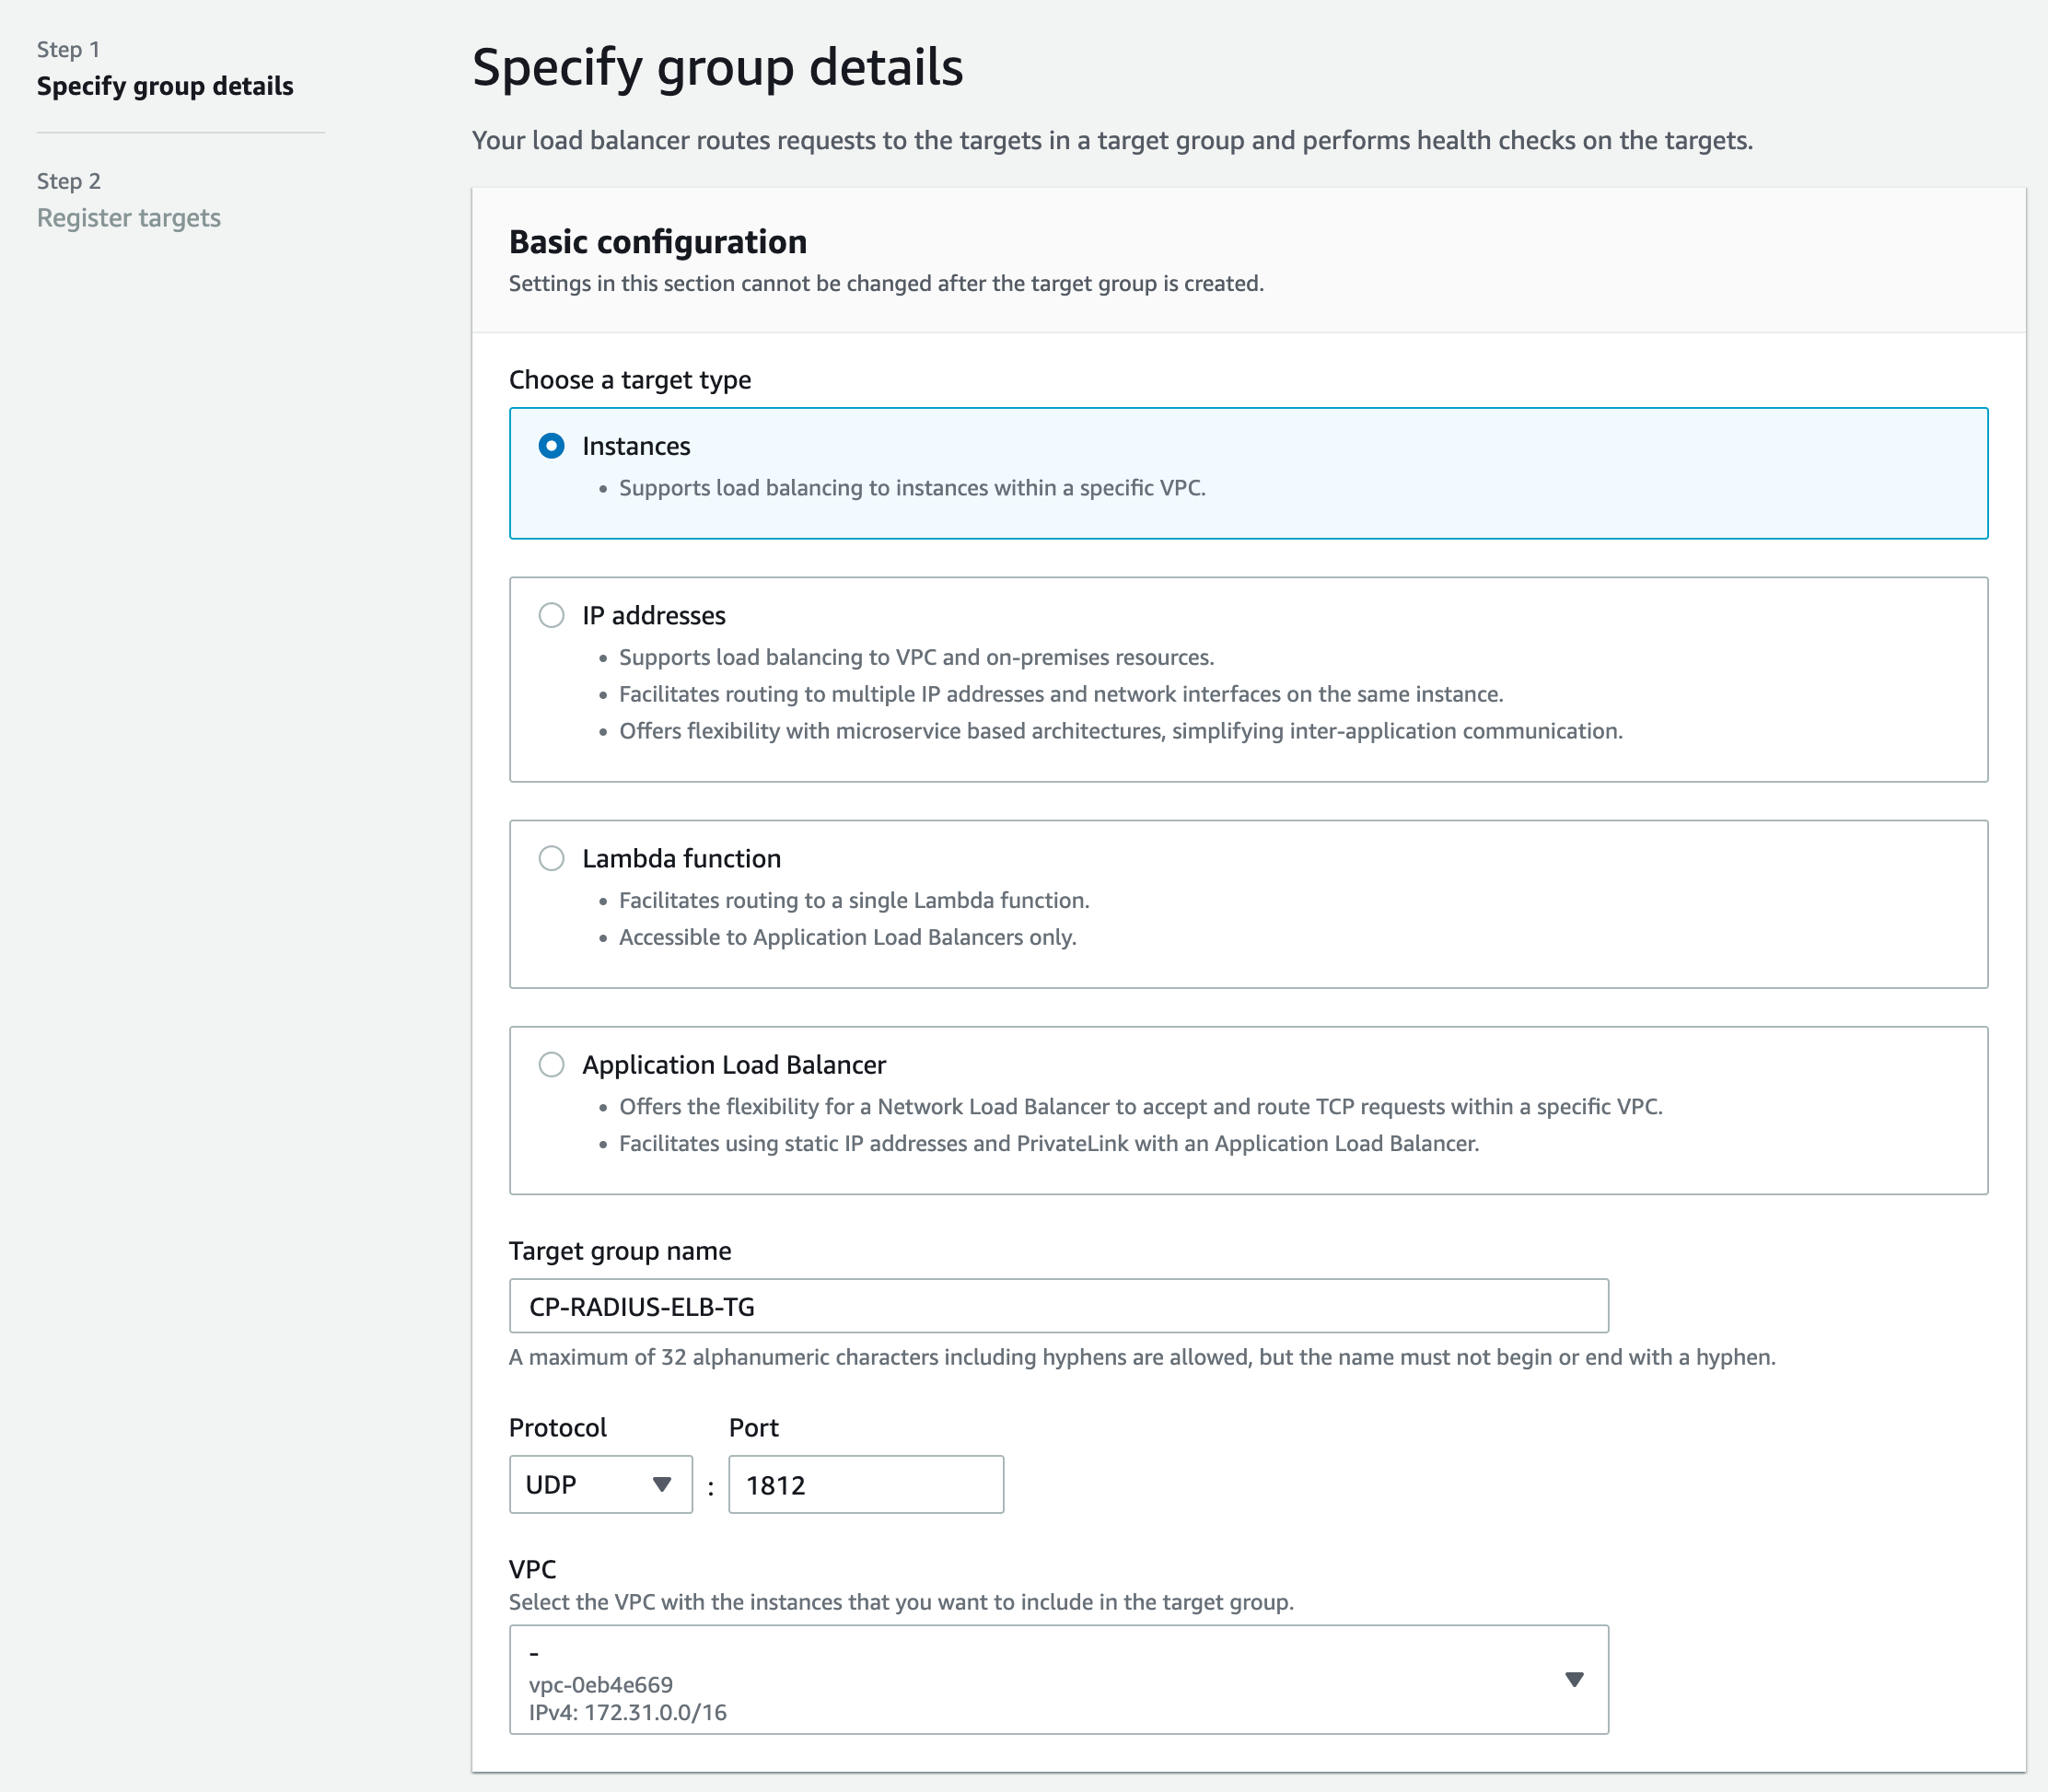The height and width of the screenshot is (1792, 2048).
Task: Click the Port field containing 1812
Action: click(x=866, y=1484)
